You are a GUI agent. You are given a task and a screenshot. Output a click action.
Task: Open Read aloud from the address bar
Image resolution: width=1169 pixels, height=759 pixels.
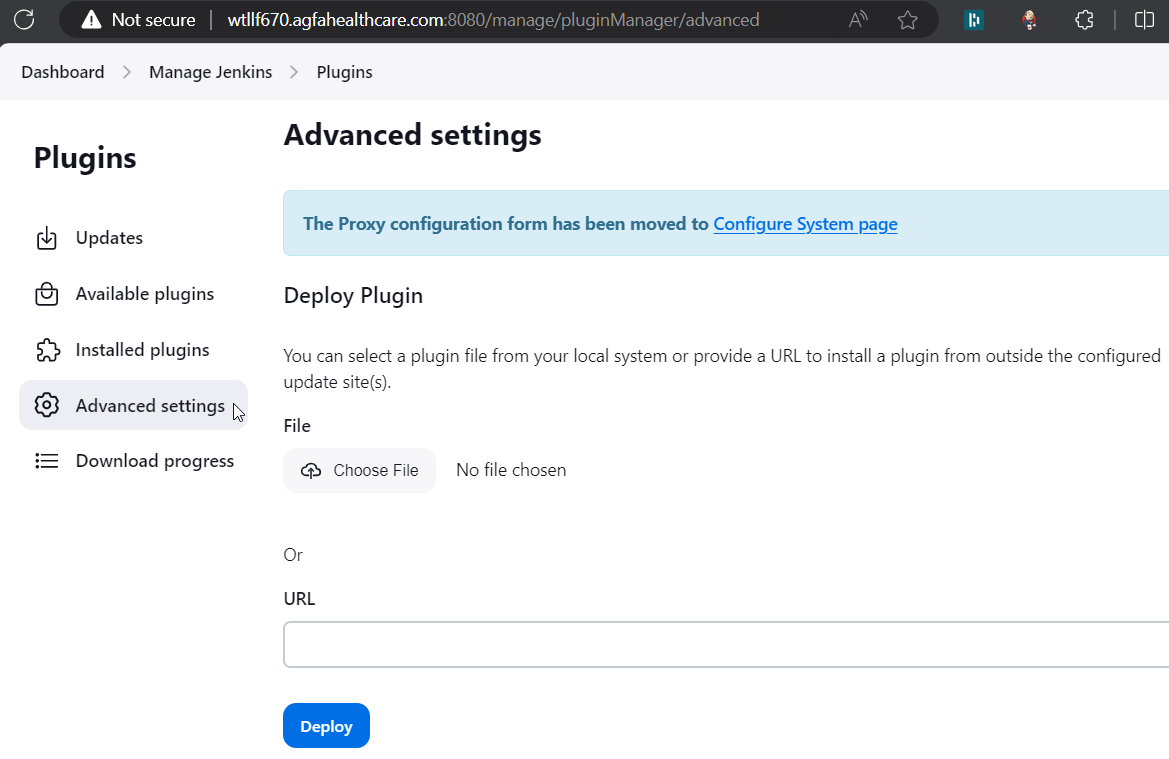point(858,19)
